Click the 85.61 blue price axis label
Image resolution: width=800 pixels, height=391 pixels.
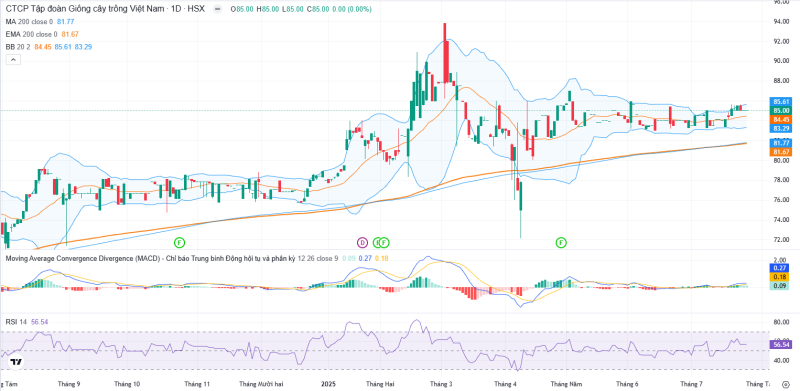pyautogui.click(x=781, y=102)
